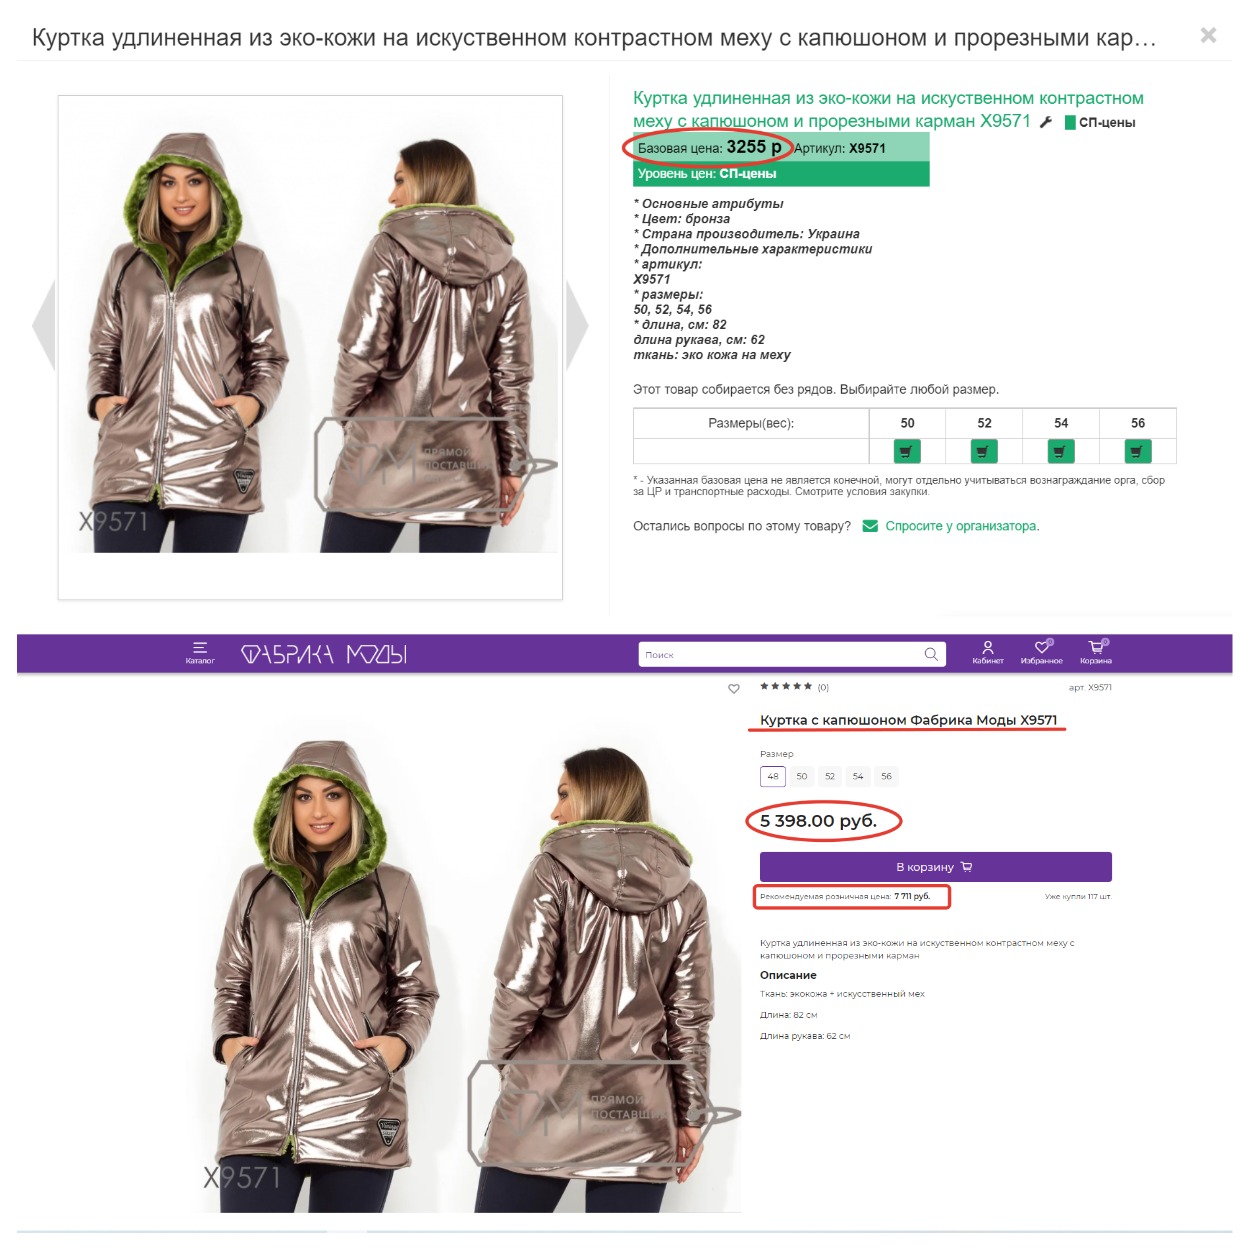Open the Кабинет account icon
Image resolution: width=1250 pixels, height=1250 pixels.
pyautogui.click(x=988, y=653)
